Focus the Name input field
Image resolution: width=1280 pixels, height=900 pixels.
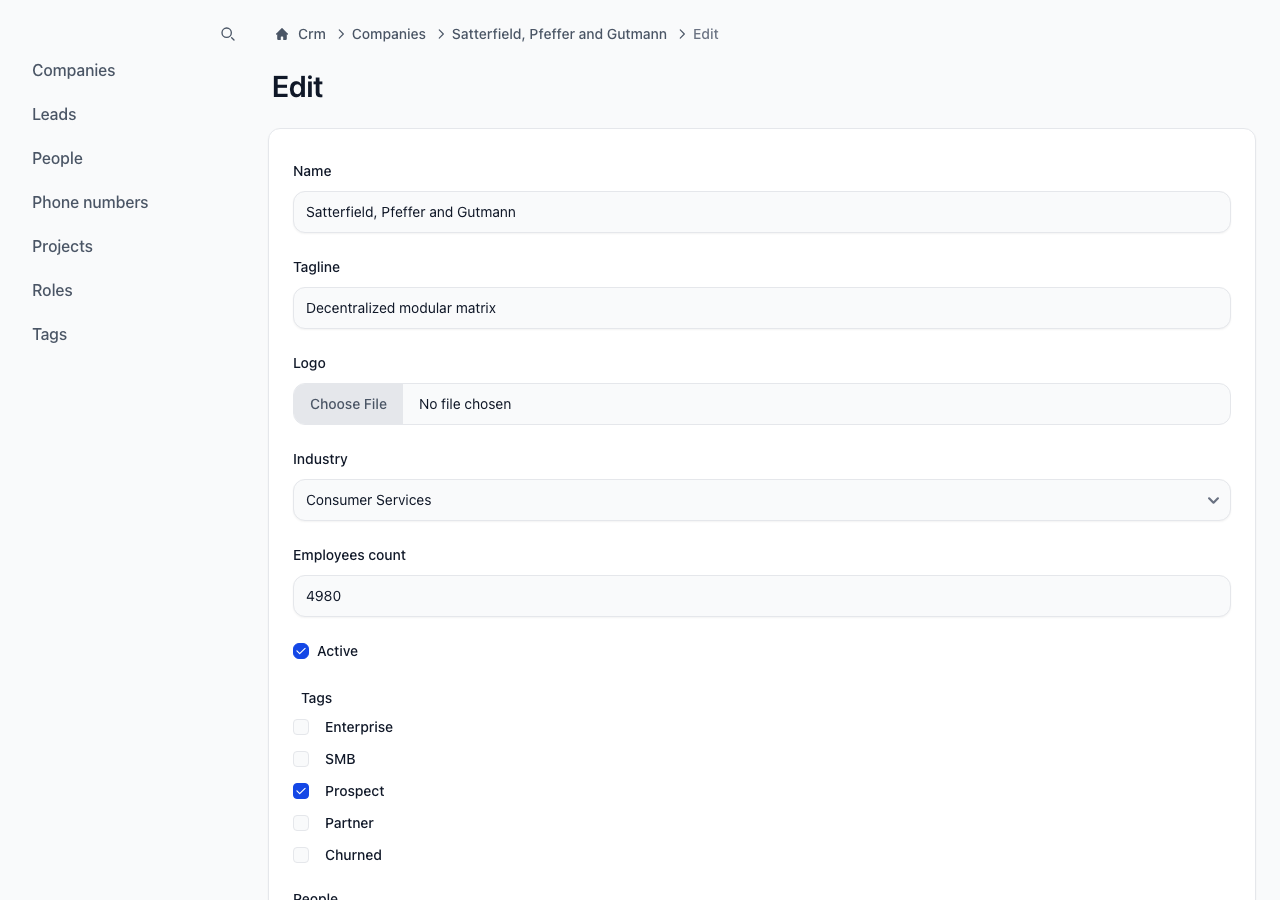(x=762, y=212)
